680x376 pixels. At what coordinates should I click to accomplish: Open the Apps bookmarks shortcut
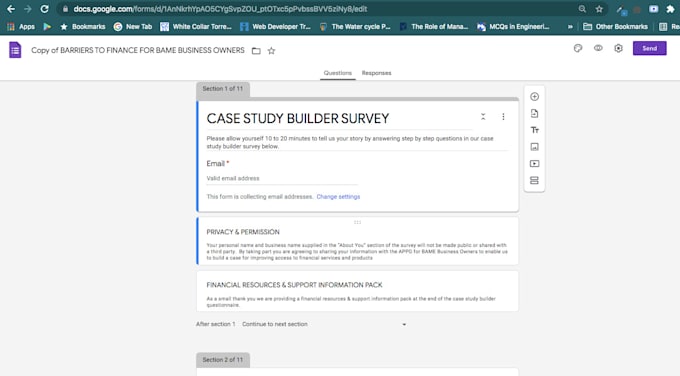click(x=21, y=26)
